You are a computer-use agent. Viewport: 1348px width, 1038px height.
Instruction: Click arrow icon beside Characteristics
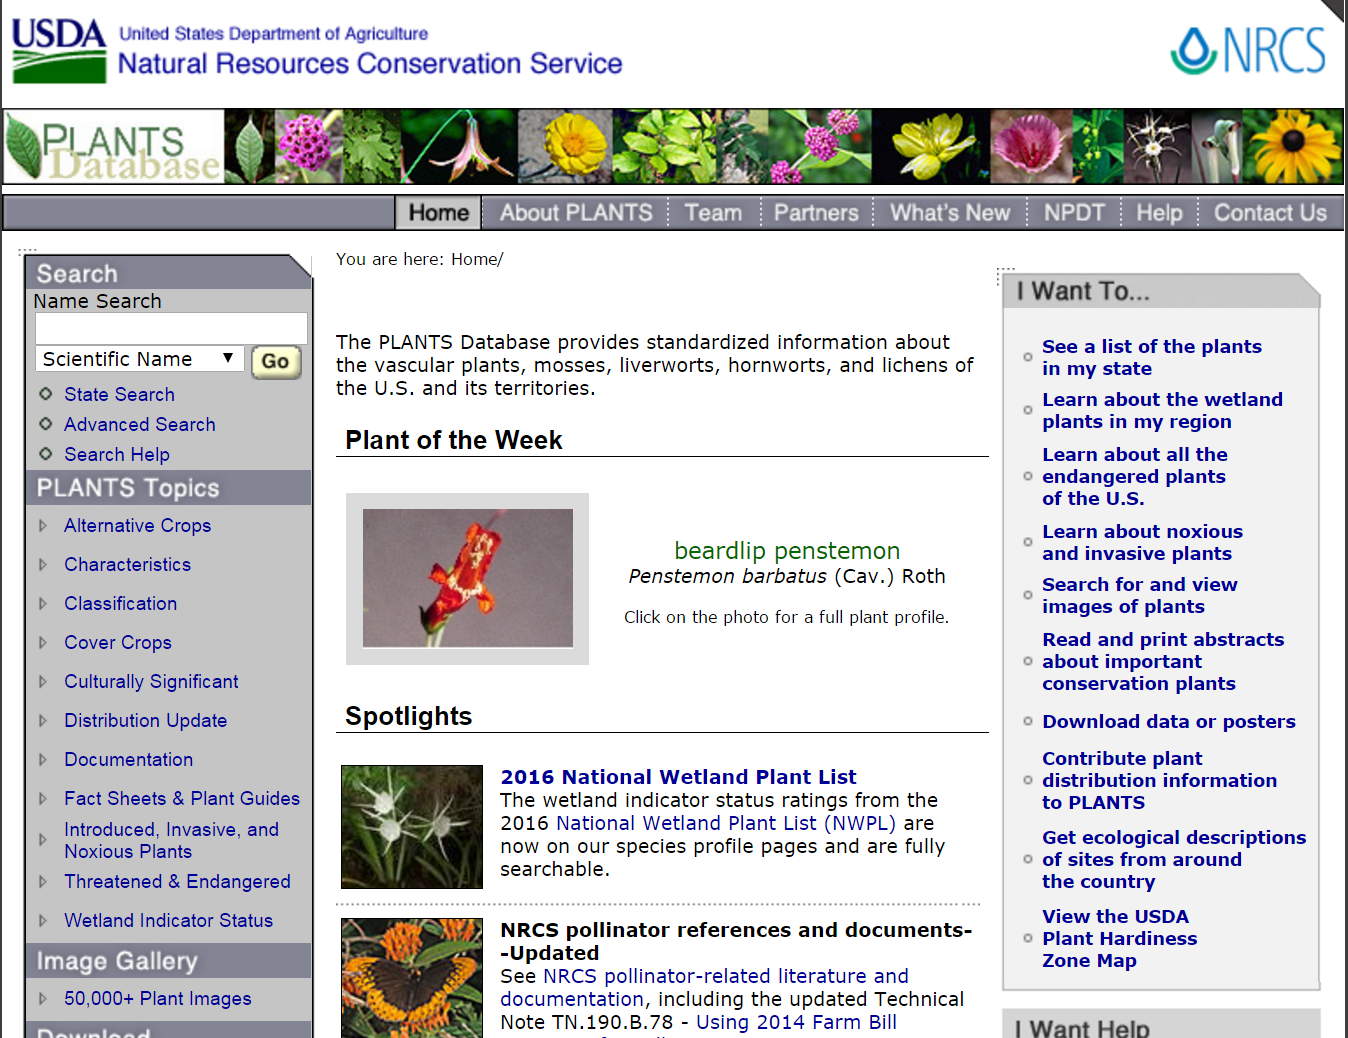[43, 565]
